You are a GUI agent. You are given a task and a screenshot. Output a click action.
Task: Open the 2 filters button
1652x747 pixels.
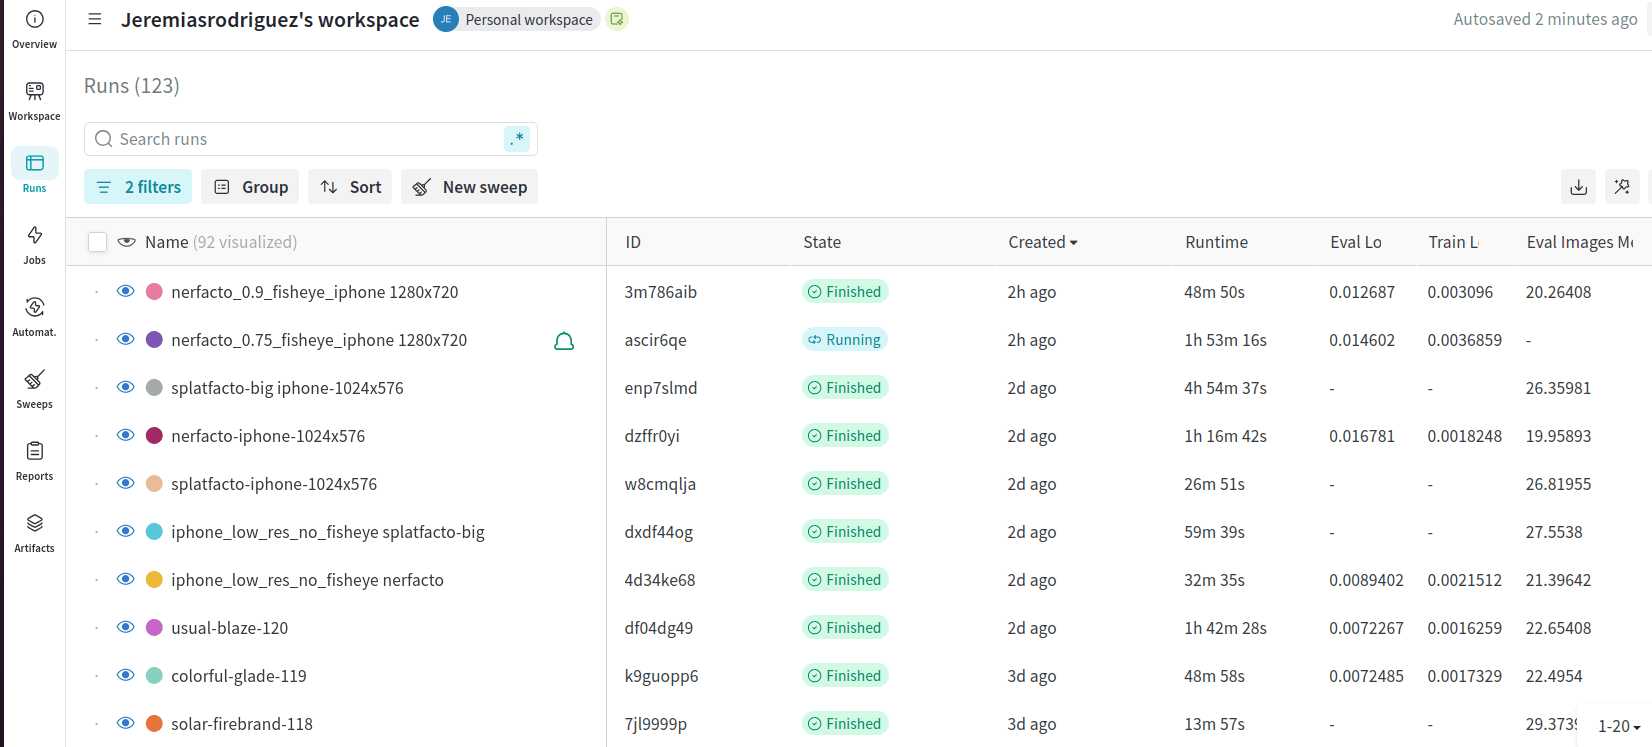pyautogui.click(x=138, y=187)
